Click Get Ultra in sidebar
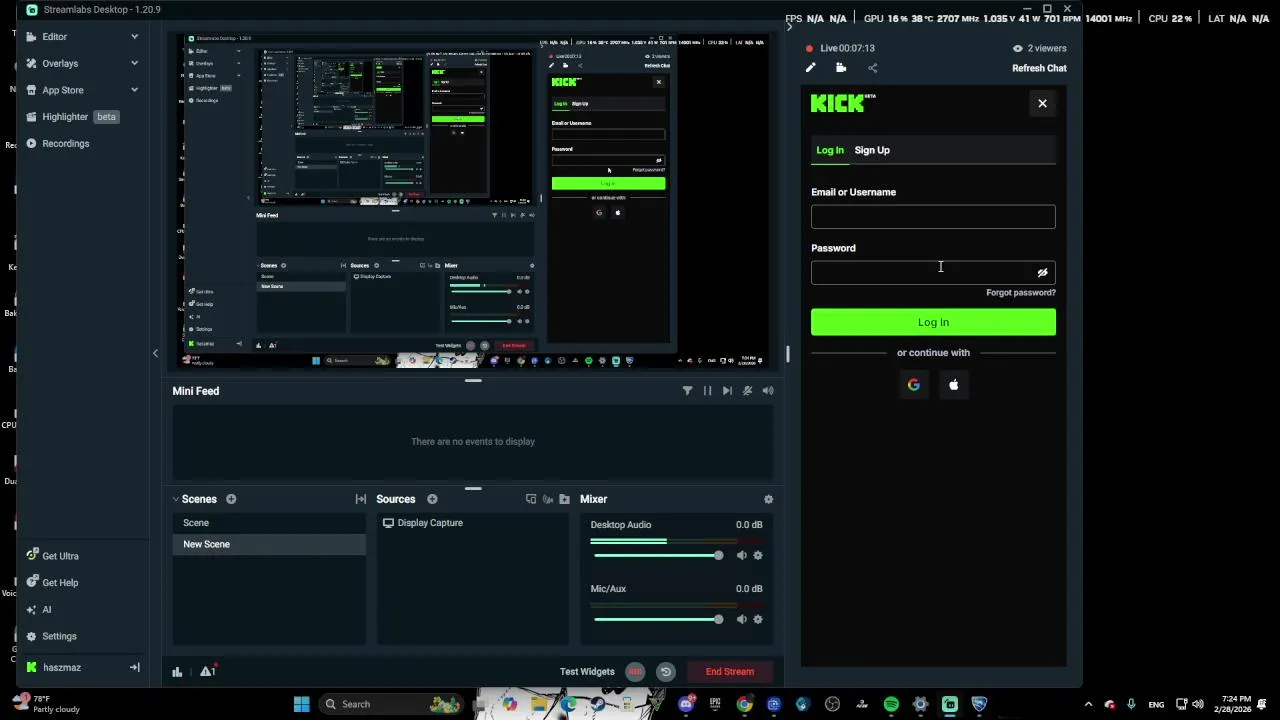Viewport: 1280px width, 720px height. pyautogui.click(x=60, y=556)
